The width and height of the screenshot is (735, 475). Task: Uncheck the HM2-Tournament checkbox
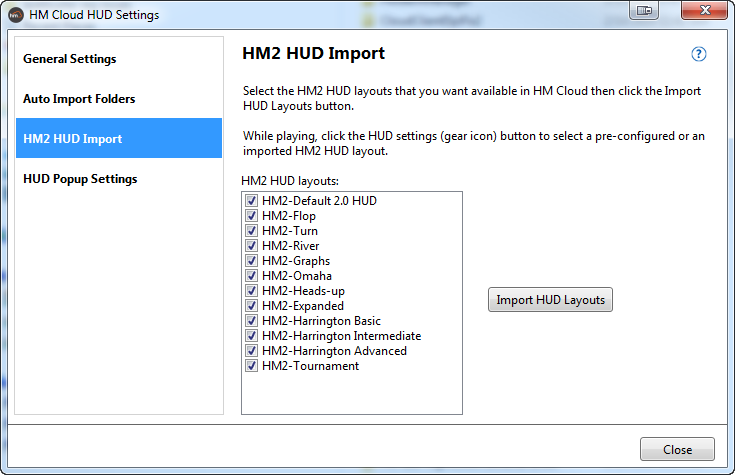[x=251, y=366]
